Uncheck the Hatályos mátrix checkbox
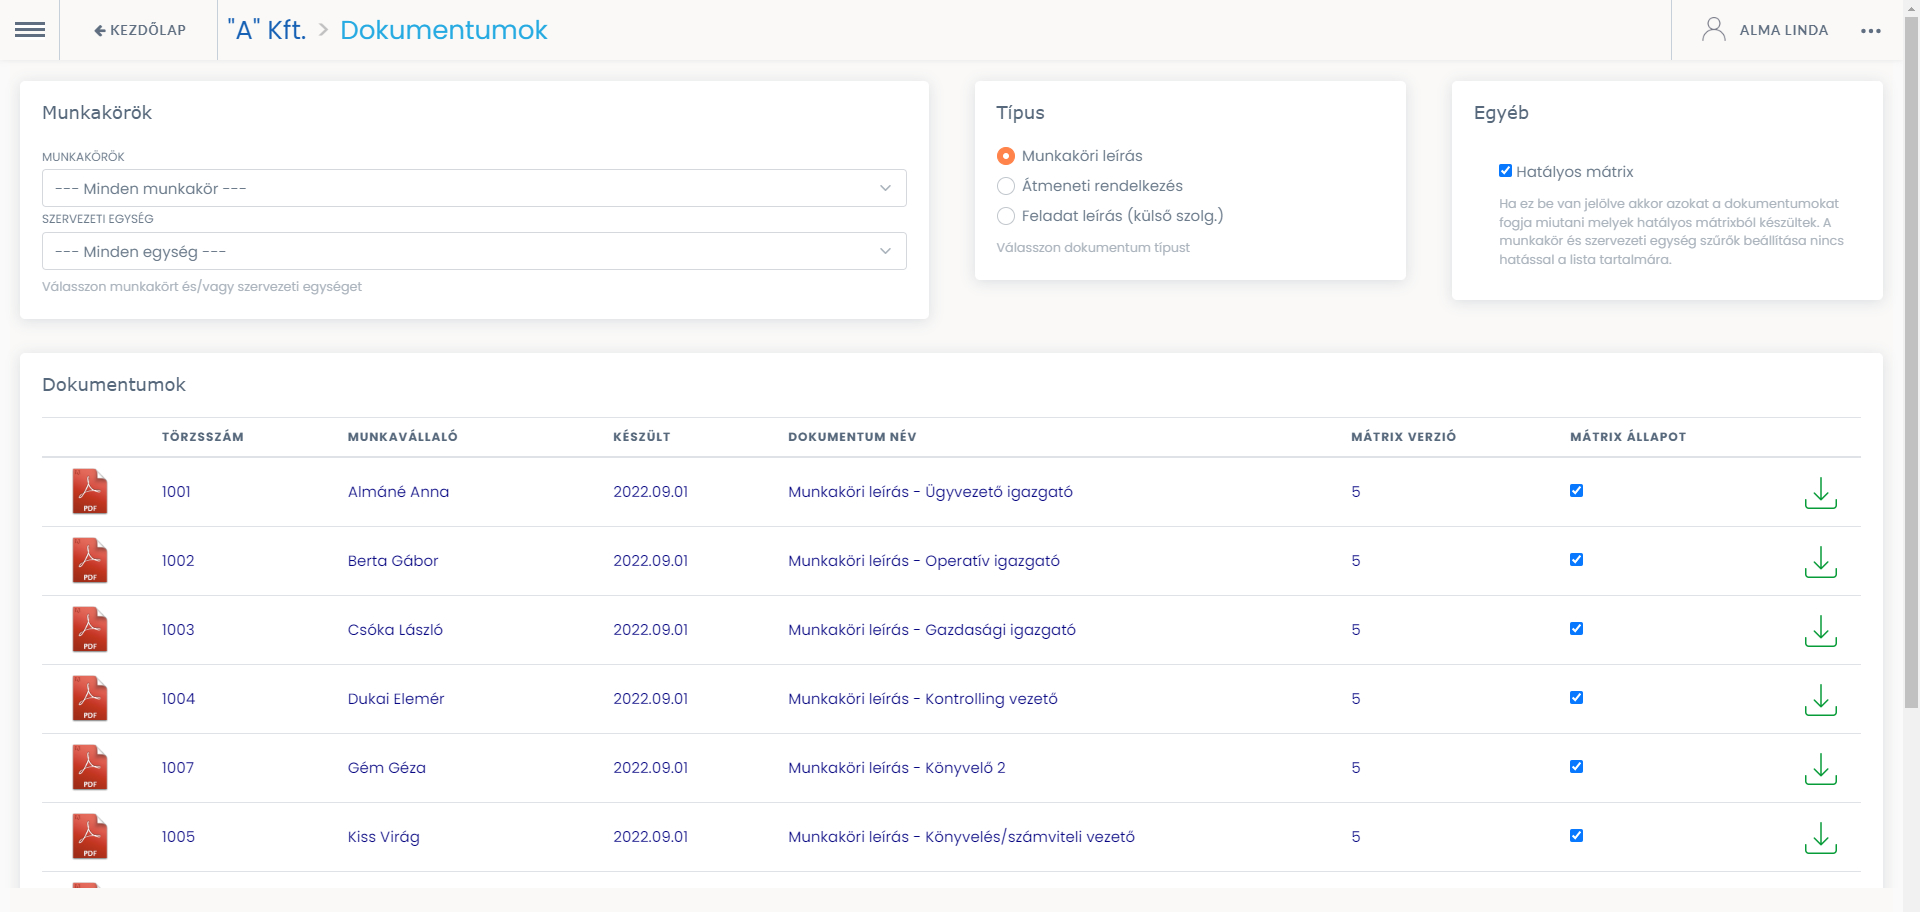This screenshot has width=1920, height=912. (1505, 171)
